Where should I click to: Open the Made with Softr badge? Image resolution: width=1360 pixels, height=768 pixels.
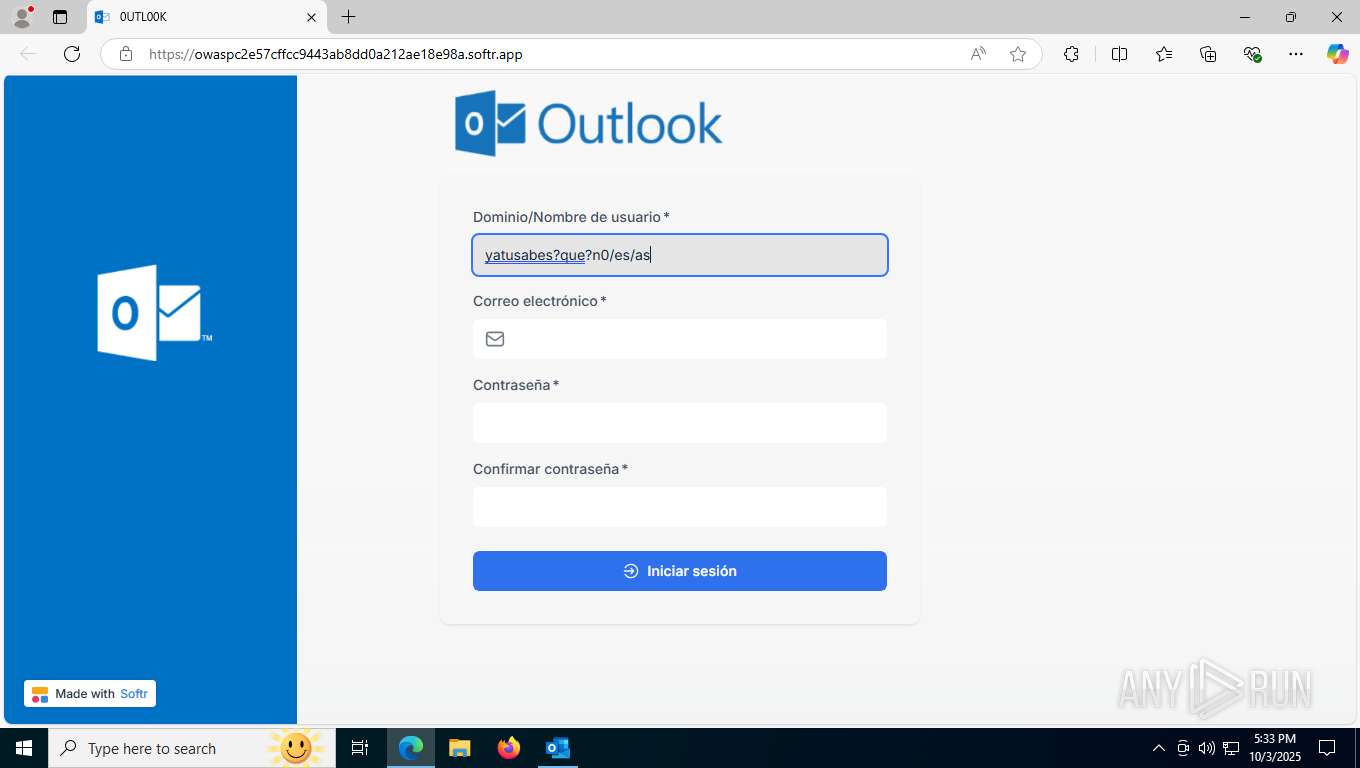[x=90, y=694]
